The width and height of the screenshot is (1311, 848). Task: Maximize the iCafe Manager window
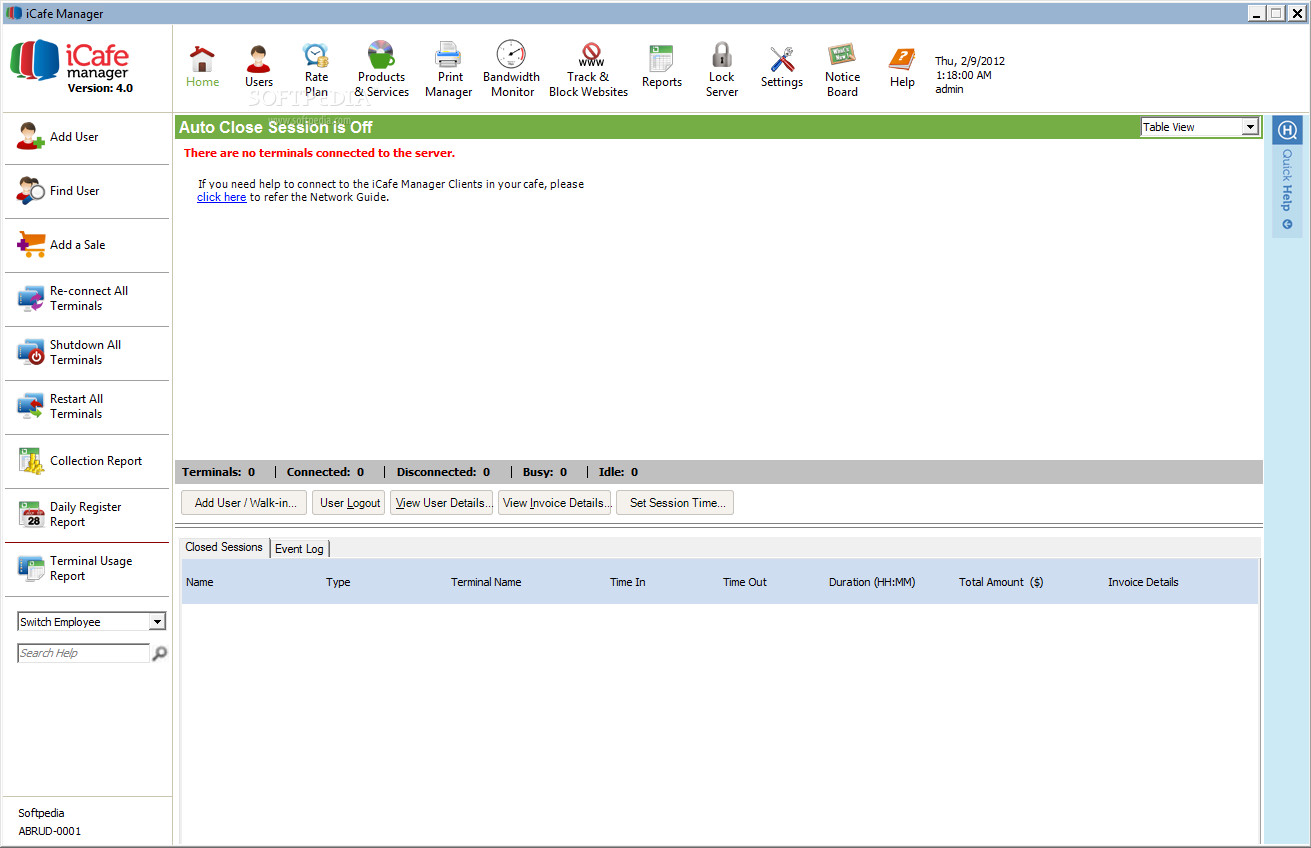point(1277,13)
